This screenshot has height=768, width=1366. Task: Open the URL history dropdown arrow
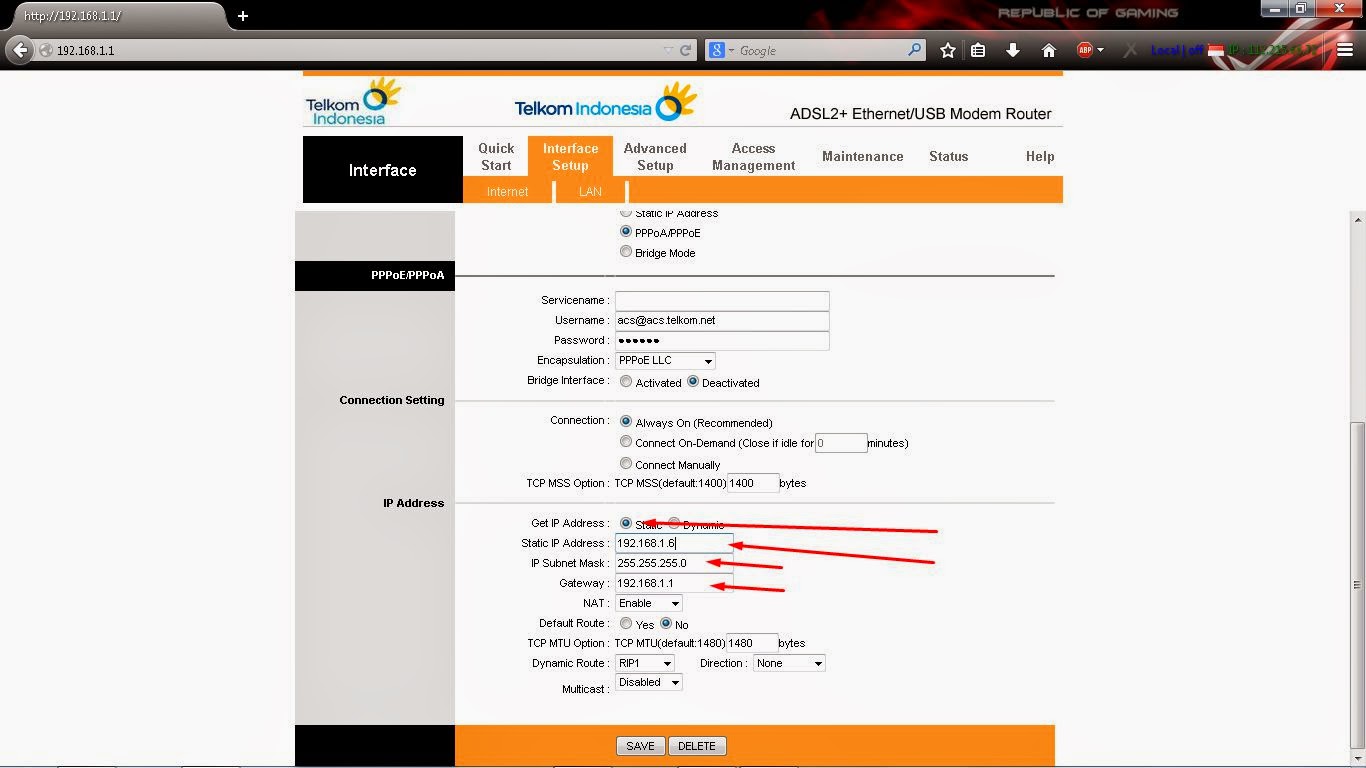(668, 50)
